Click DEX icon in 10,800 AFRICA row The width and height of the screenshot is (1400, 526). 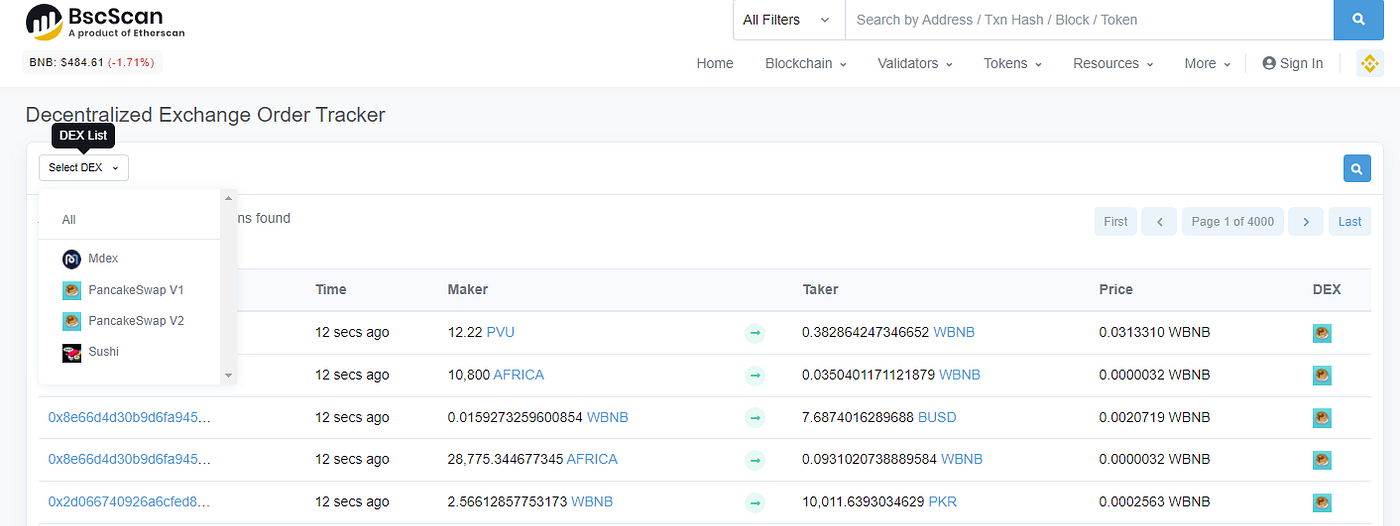coord(1322,375)
